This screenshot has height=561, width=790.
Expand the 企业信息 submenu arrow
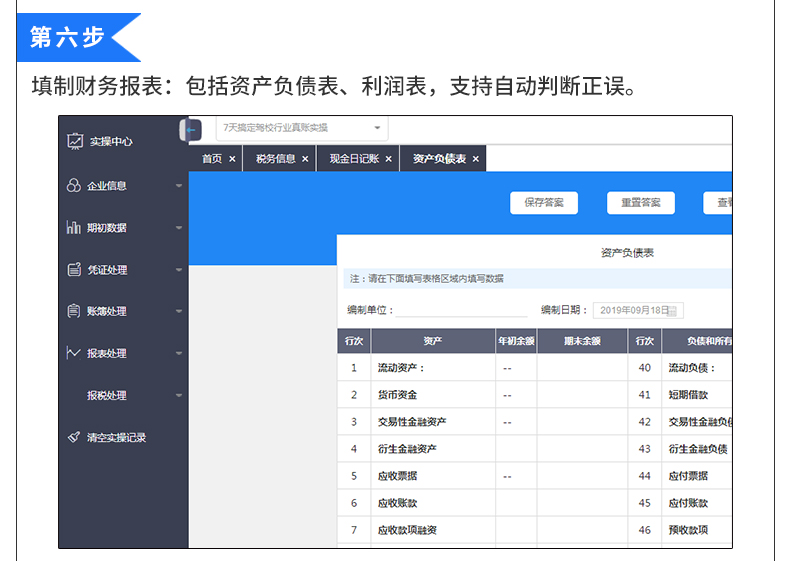pos(179,186)
